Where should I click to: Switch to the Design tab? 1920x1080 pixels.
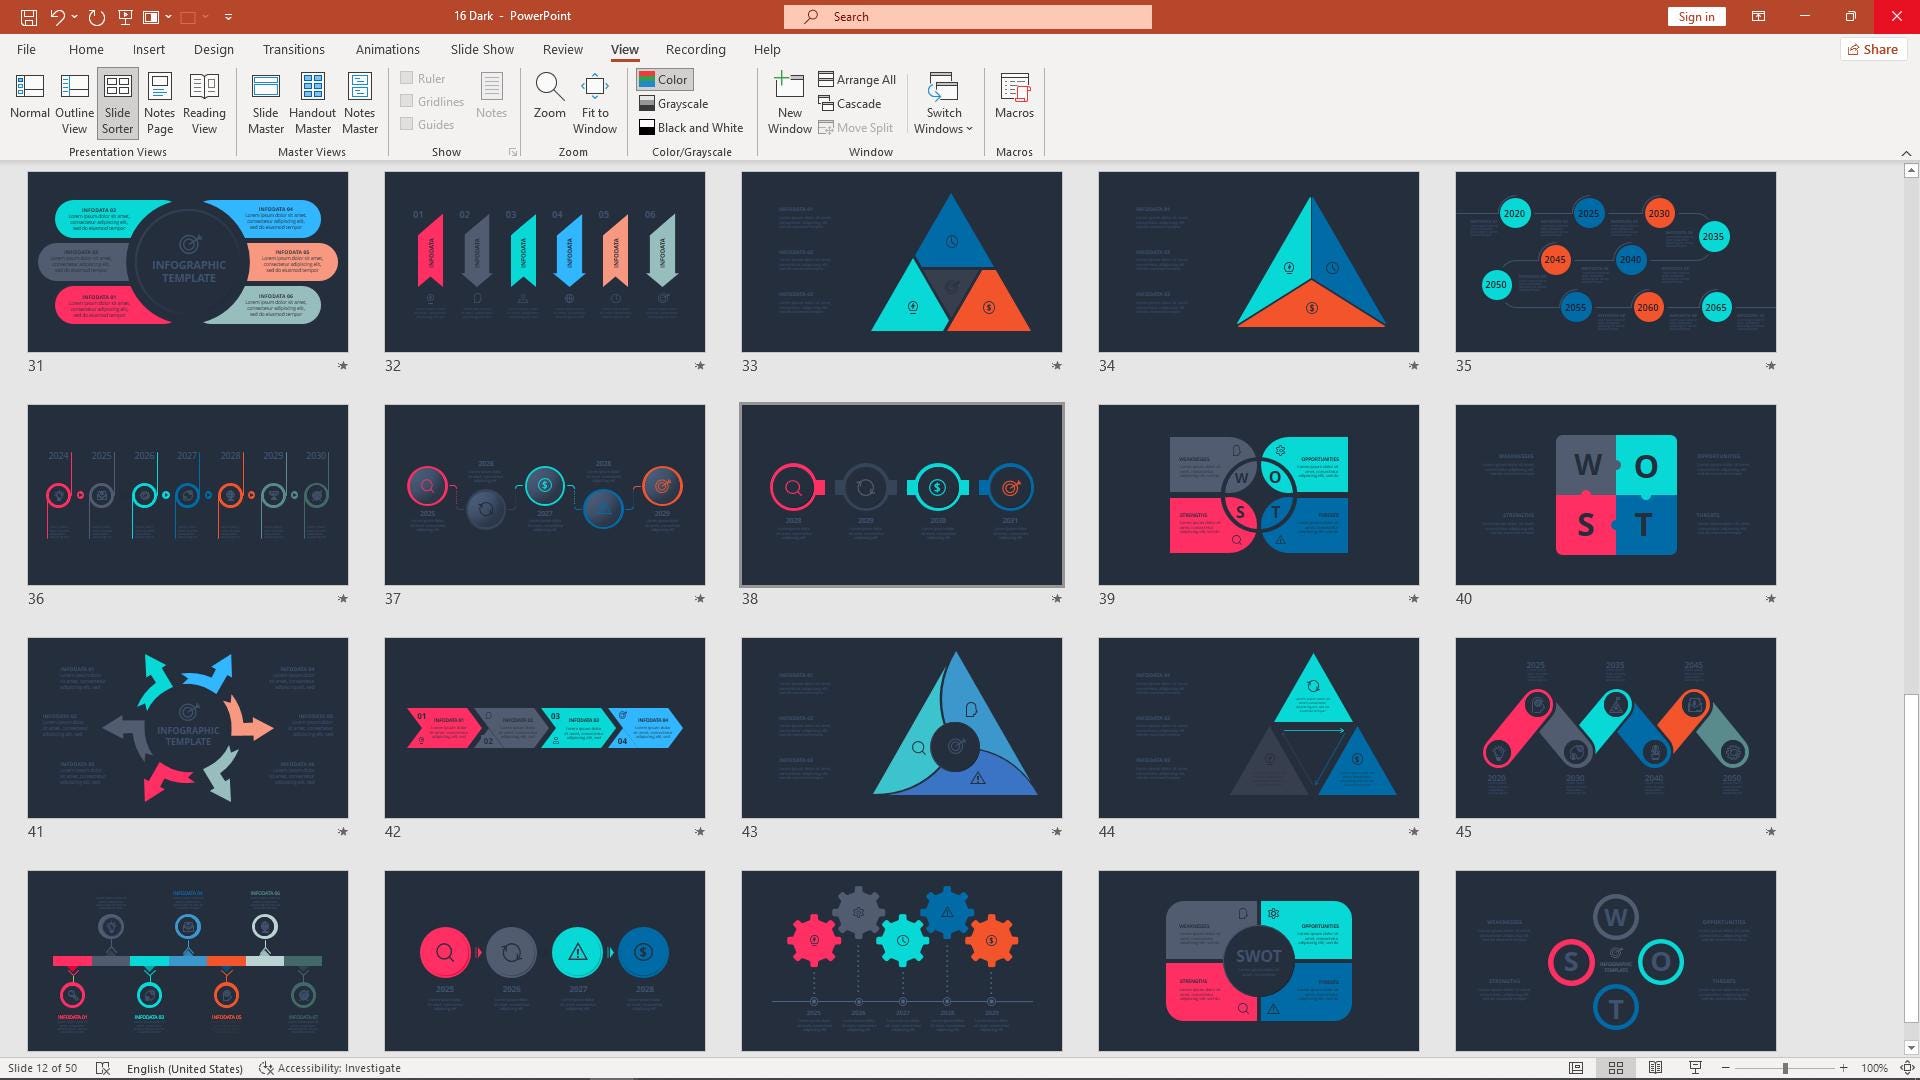tap(213, 49)
